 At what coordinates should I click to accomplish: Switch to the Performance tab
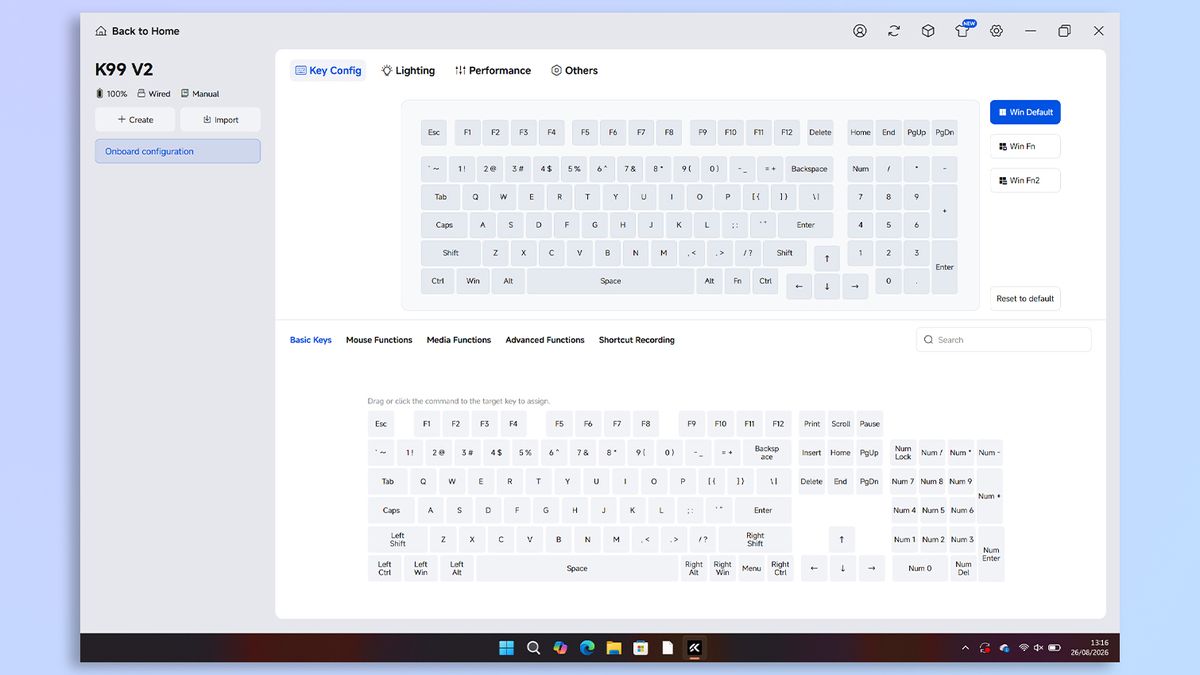pyautogui.click(x=492, y=71)
